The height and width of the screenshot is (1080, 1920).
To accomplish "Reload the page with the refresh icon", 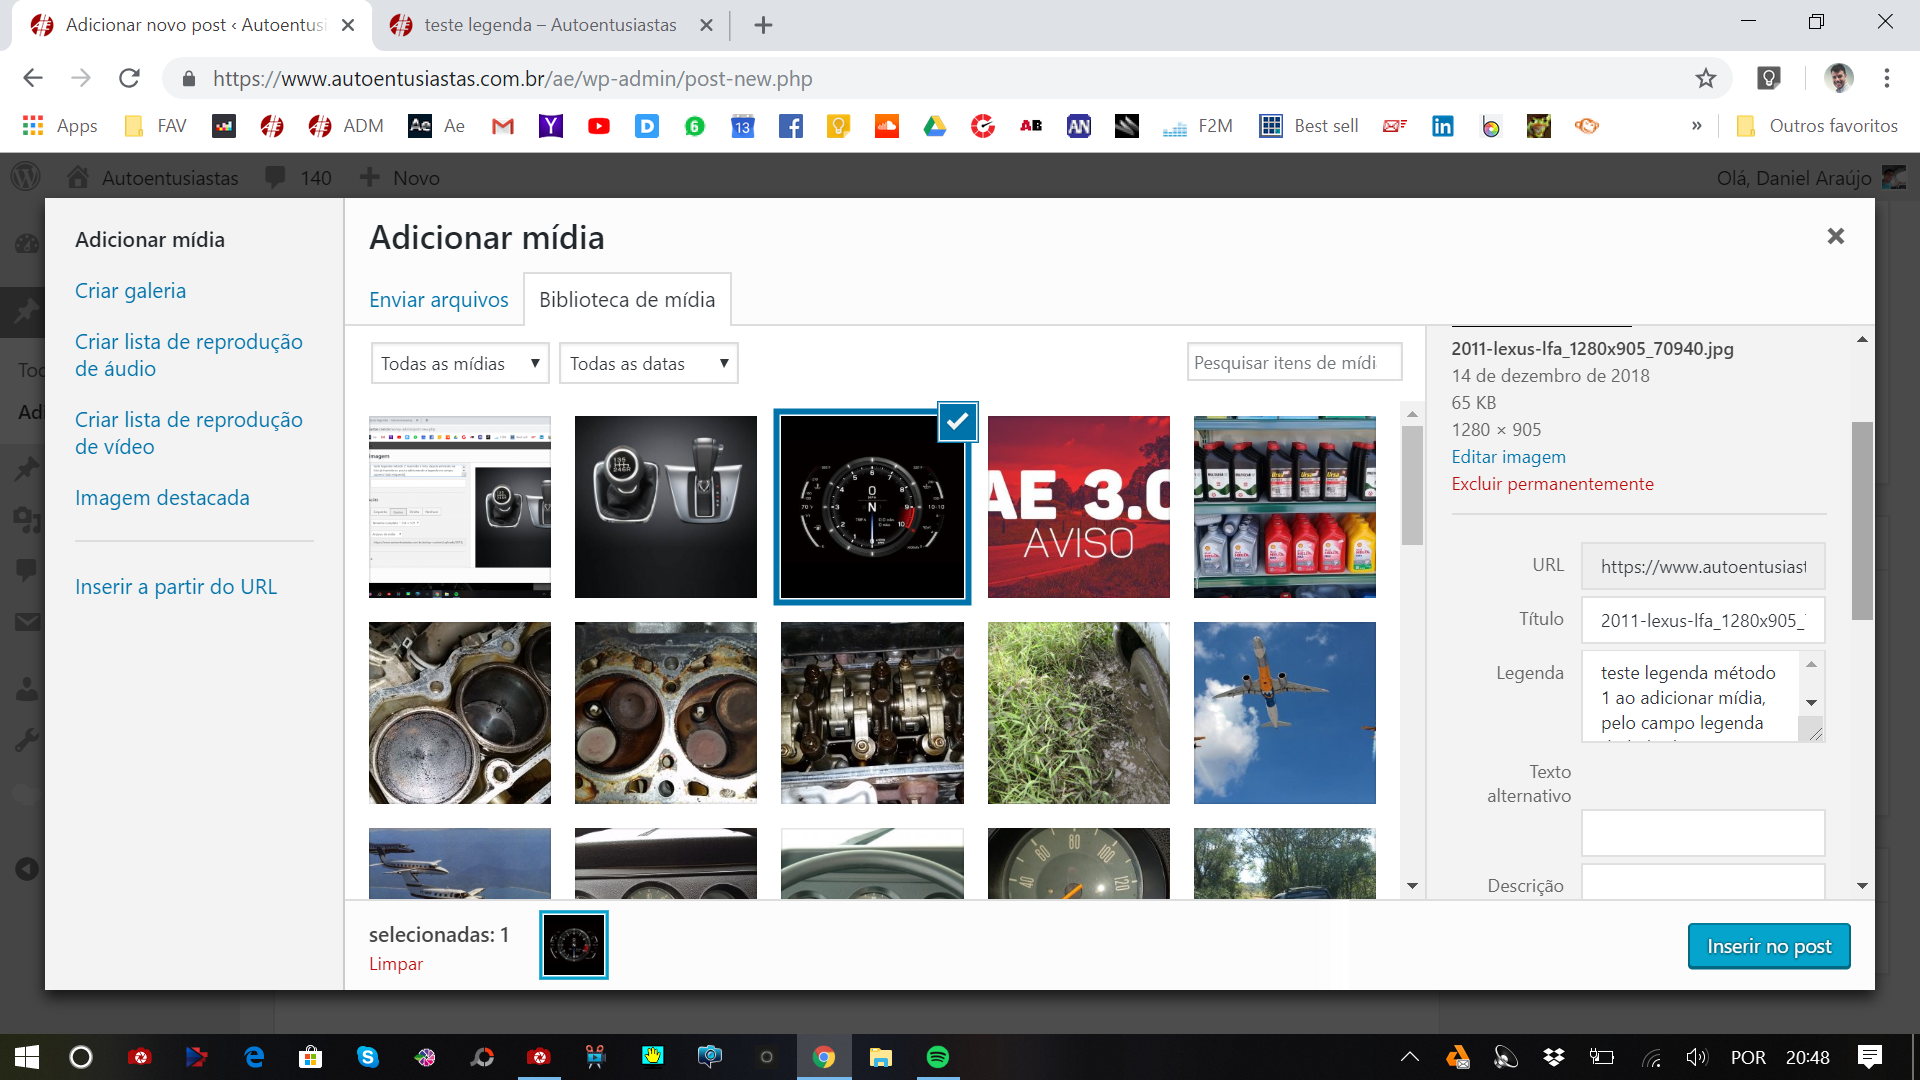I will pos(129,78).
